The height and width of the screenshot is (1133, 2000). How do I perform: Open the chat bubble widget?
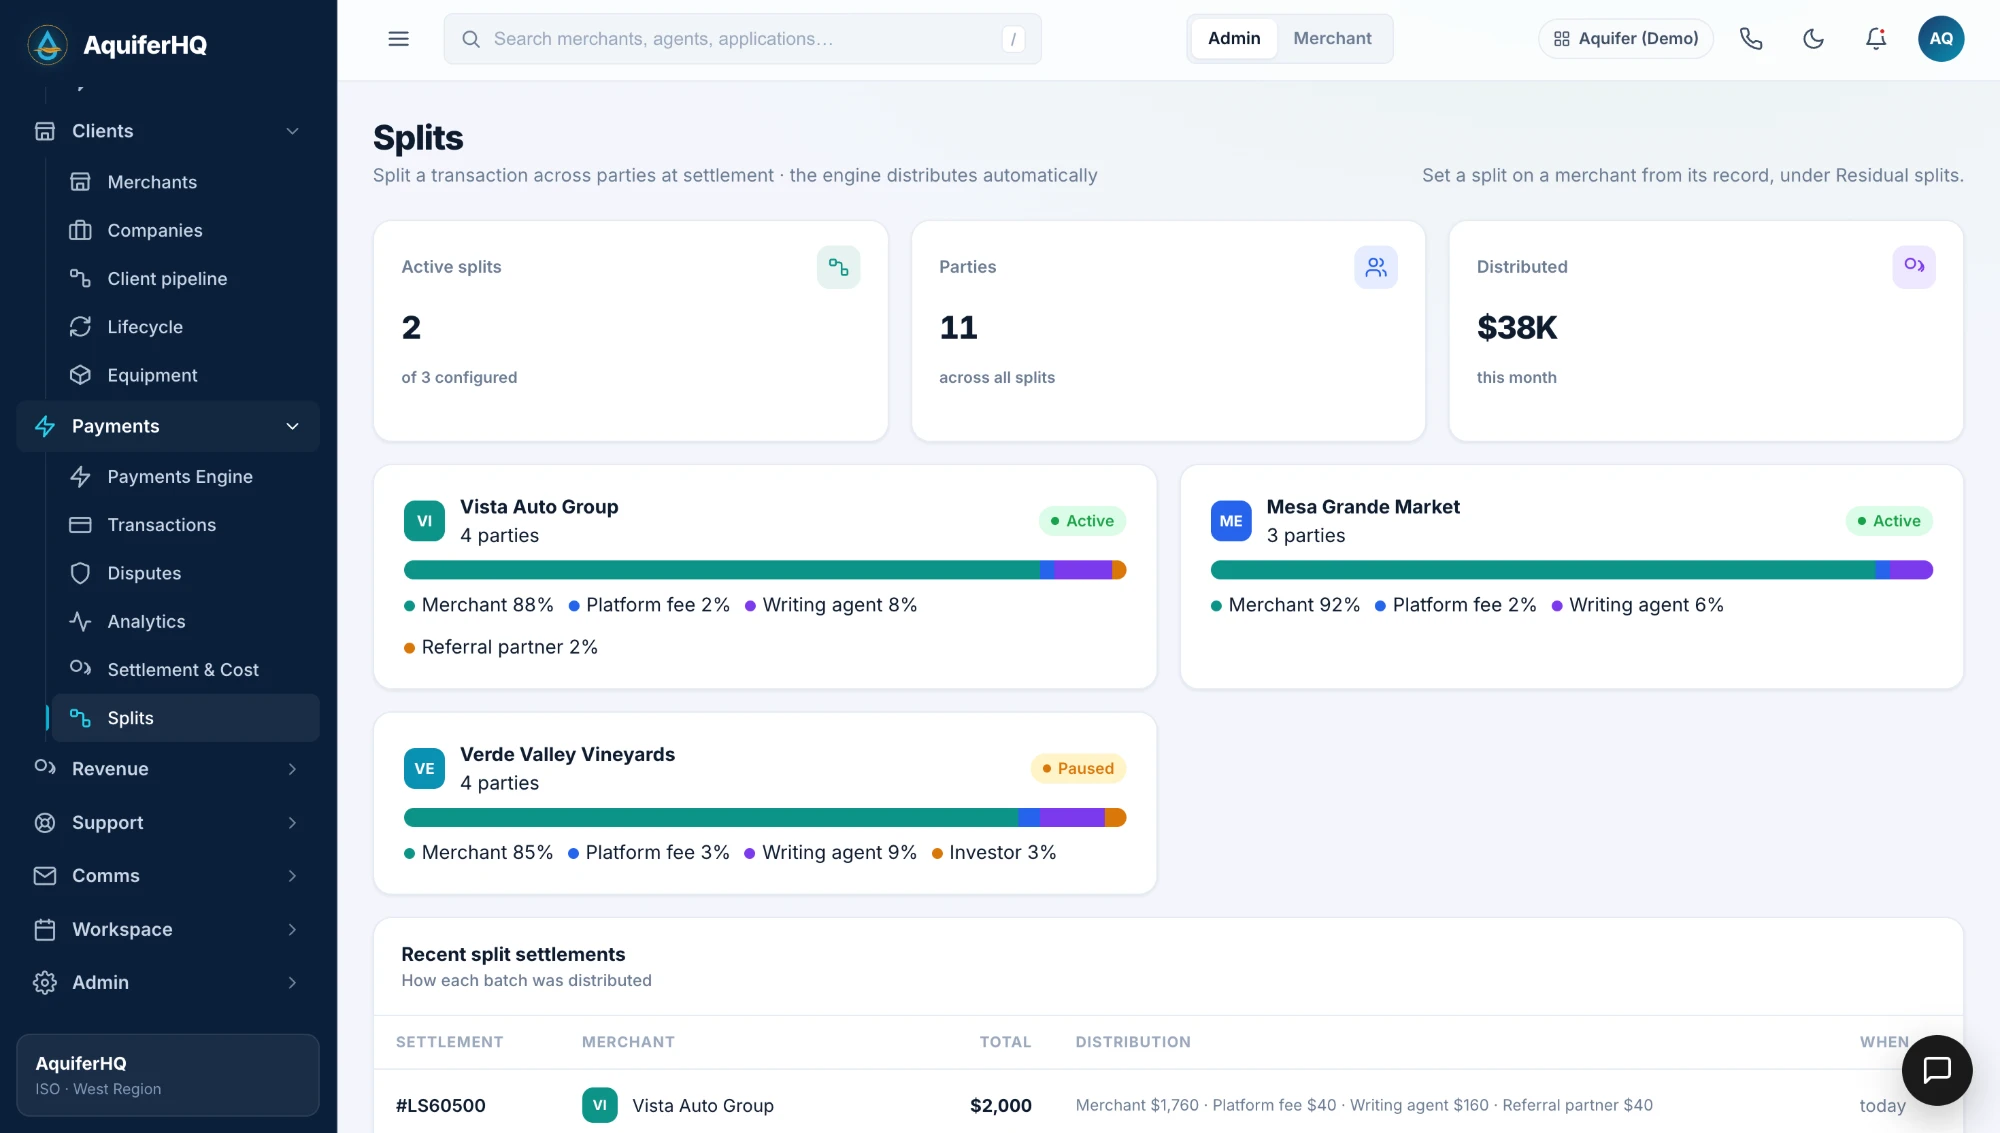[1937, 1070]
